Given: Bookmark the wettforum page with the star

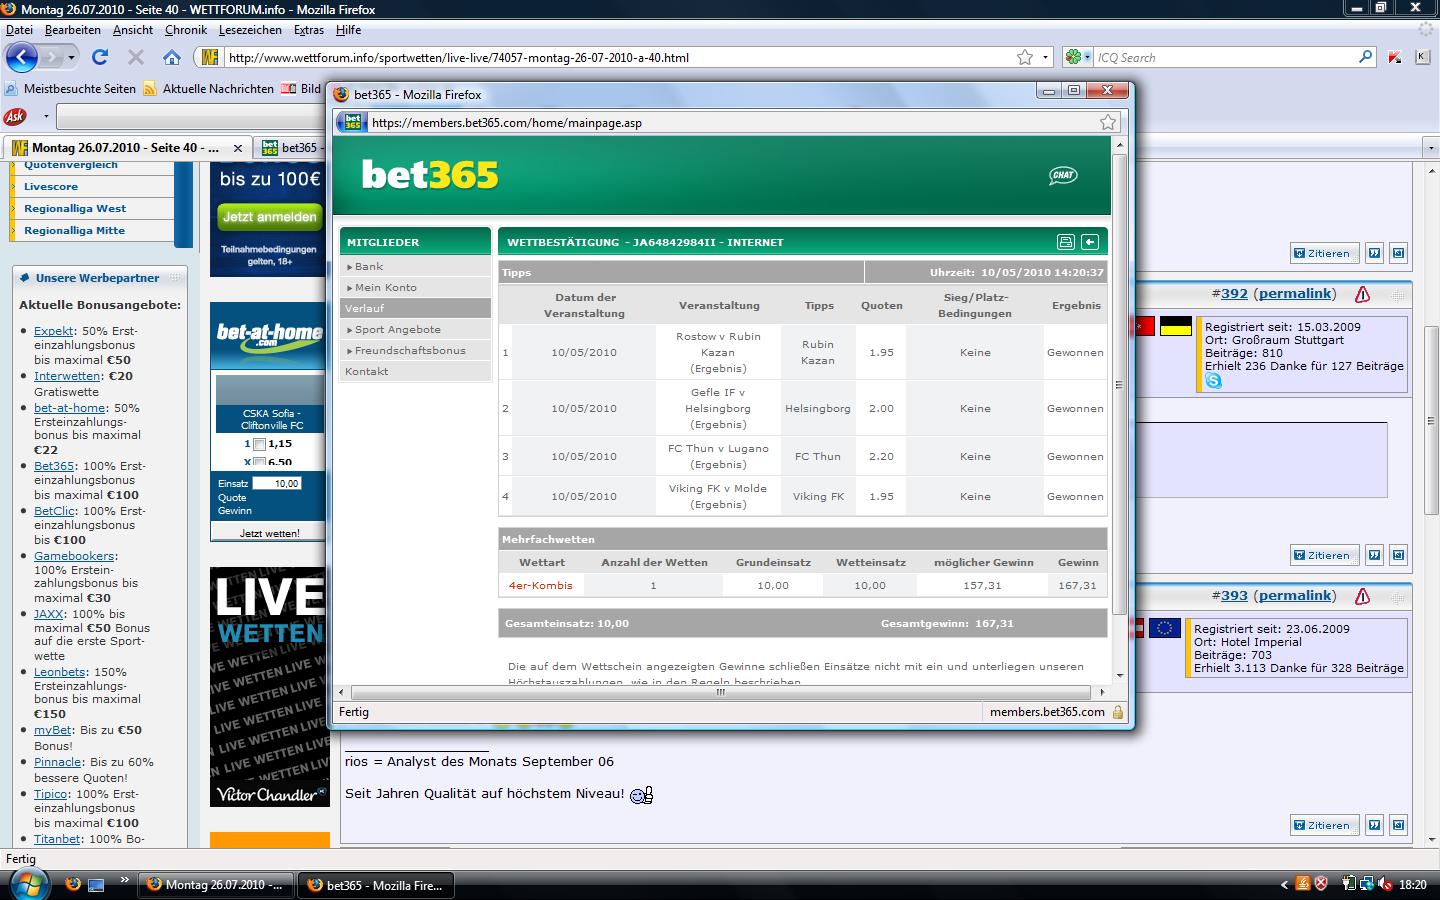Looking at the screenshot, I should point(1025,57).
